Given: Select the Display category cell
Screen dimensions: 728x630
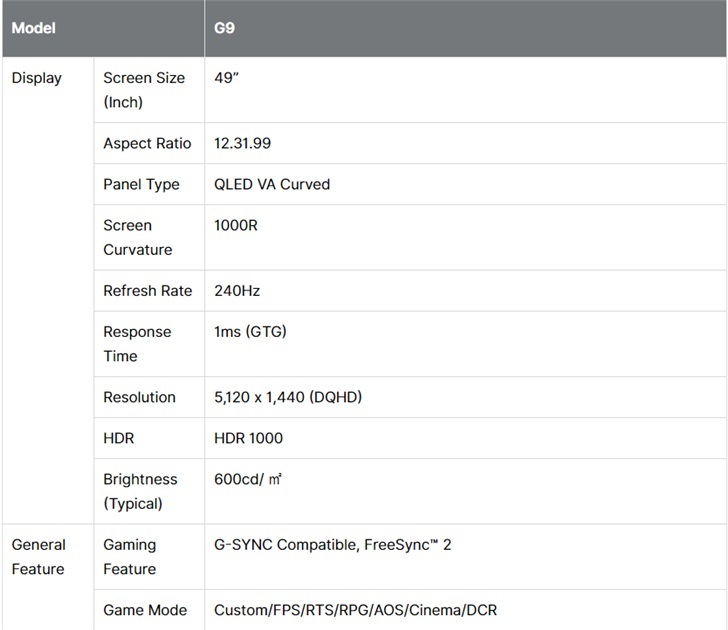Looking at the screenshot, I should (36, 78).
